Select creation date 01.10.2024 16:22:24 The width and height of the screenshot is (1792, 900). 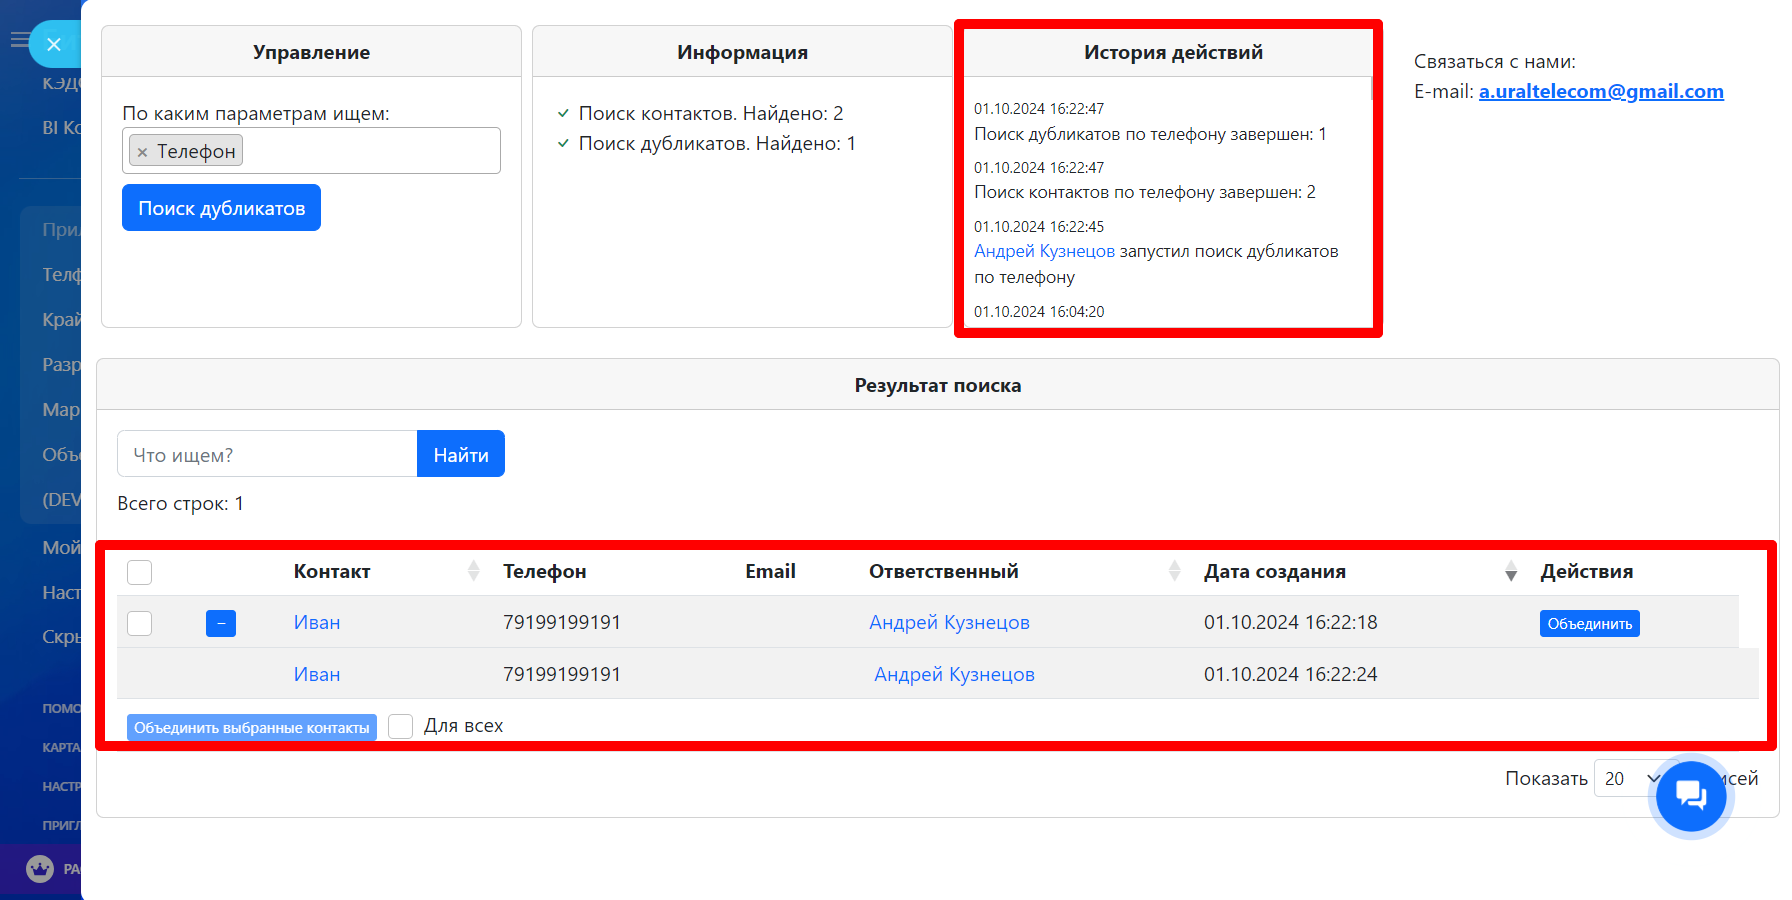click(1290, 674)
